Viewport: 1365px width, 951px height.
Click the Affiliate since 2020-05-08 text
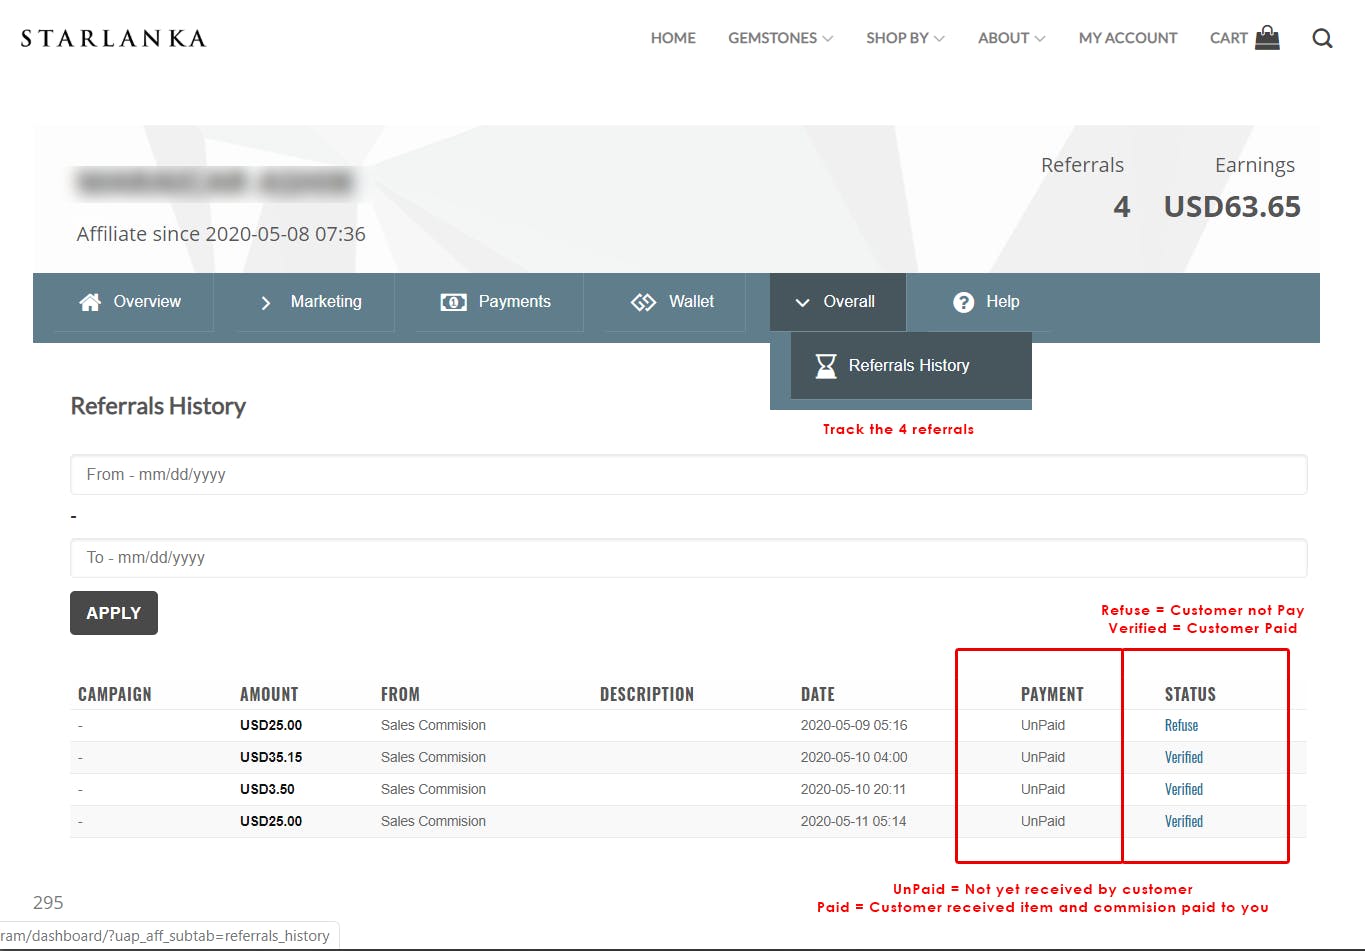click(x=221, y=234)
